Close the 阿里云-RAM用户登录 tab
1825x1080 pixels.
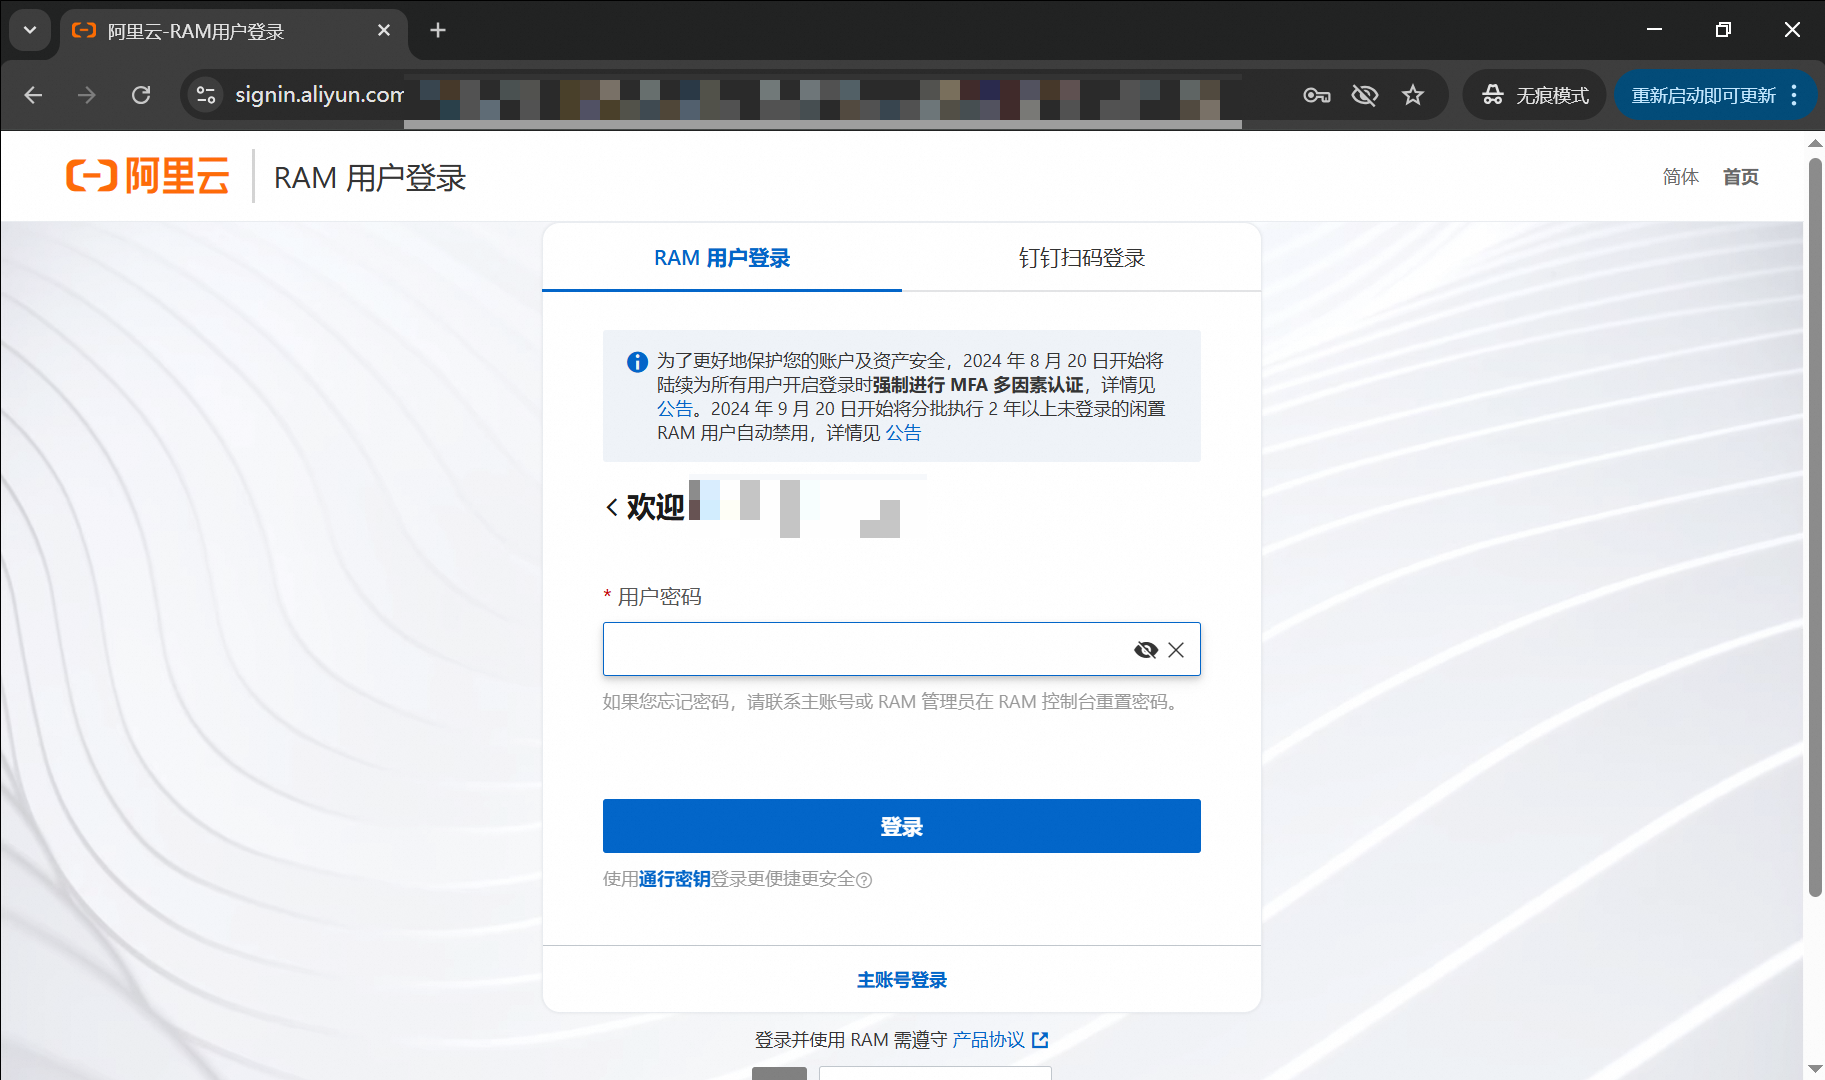(384, 31)
